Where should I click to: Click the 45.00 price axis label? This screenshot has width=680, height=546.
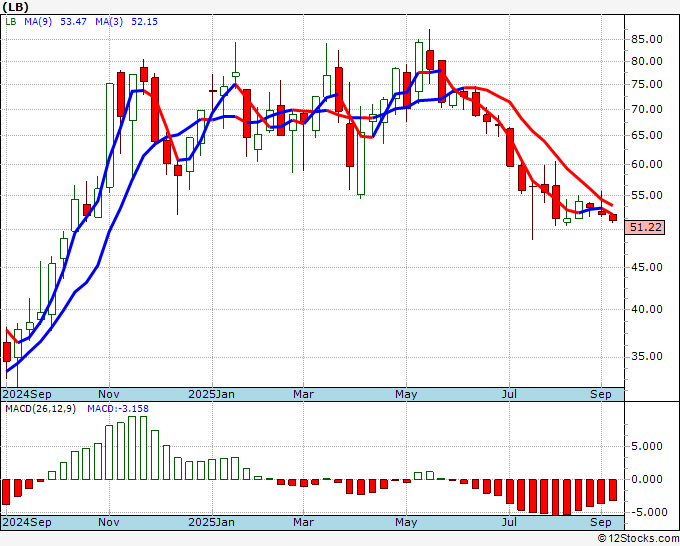pos(647,268)
